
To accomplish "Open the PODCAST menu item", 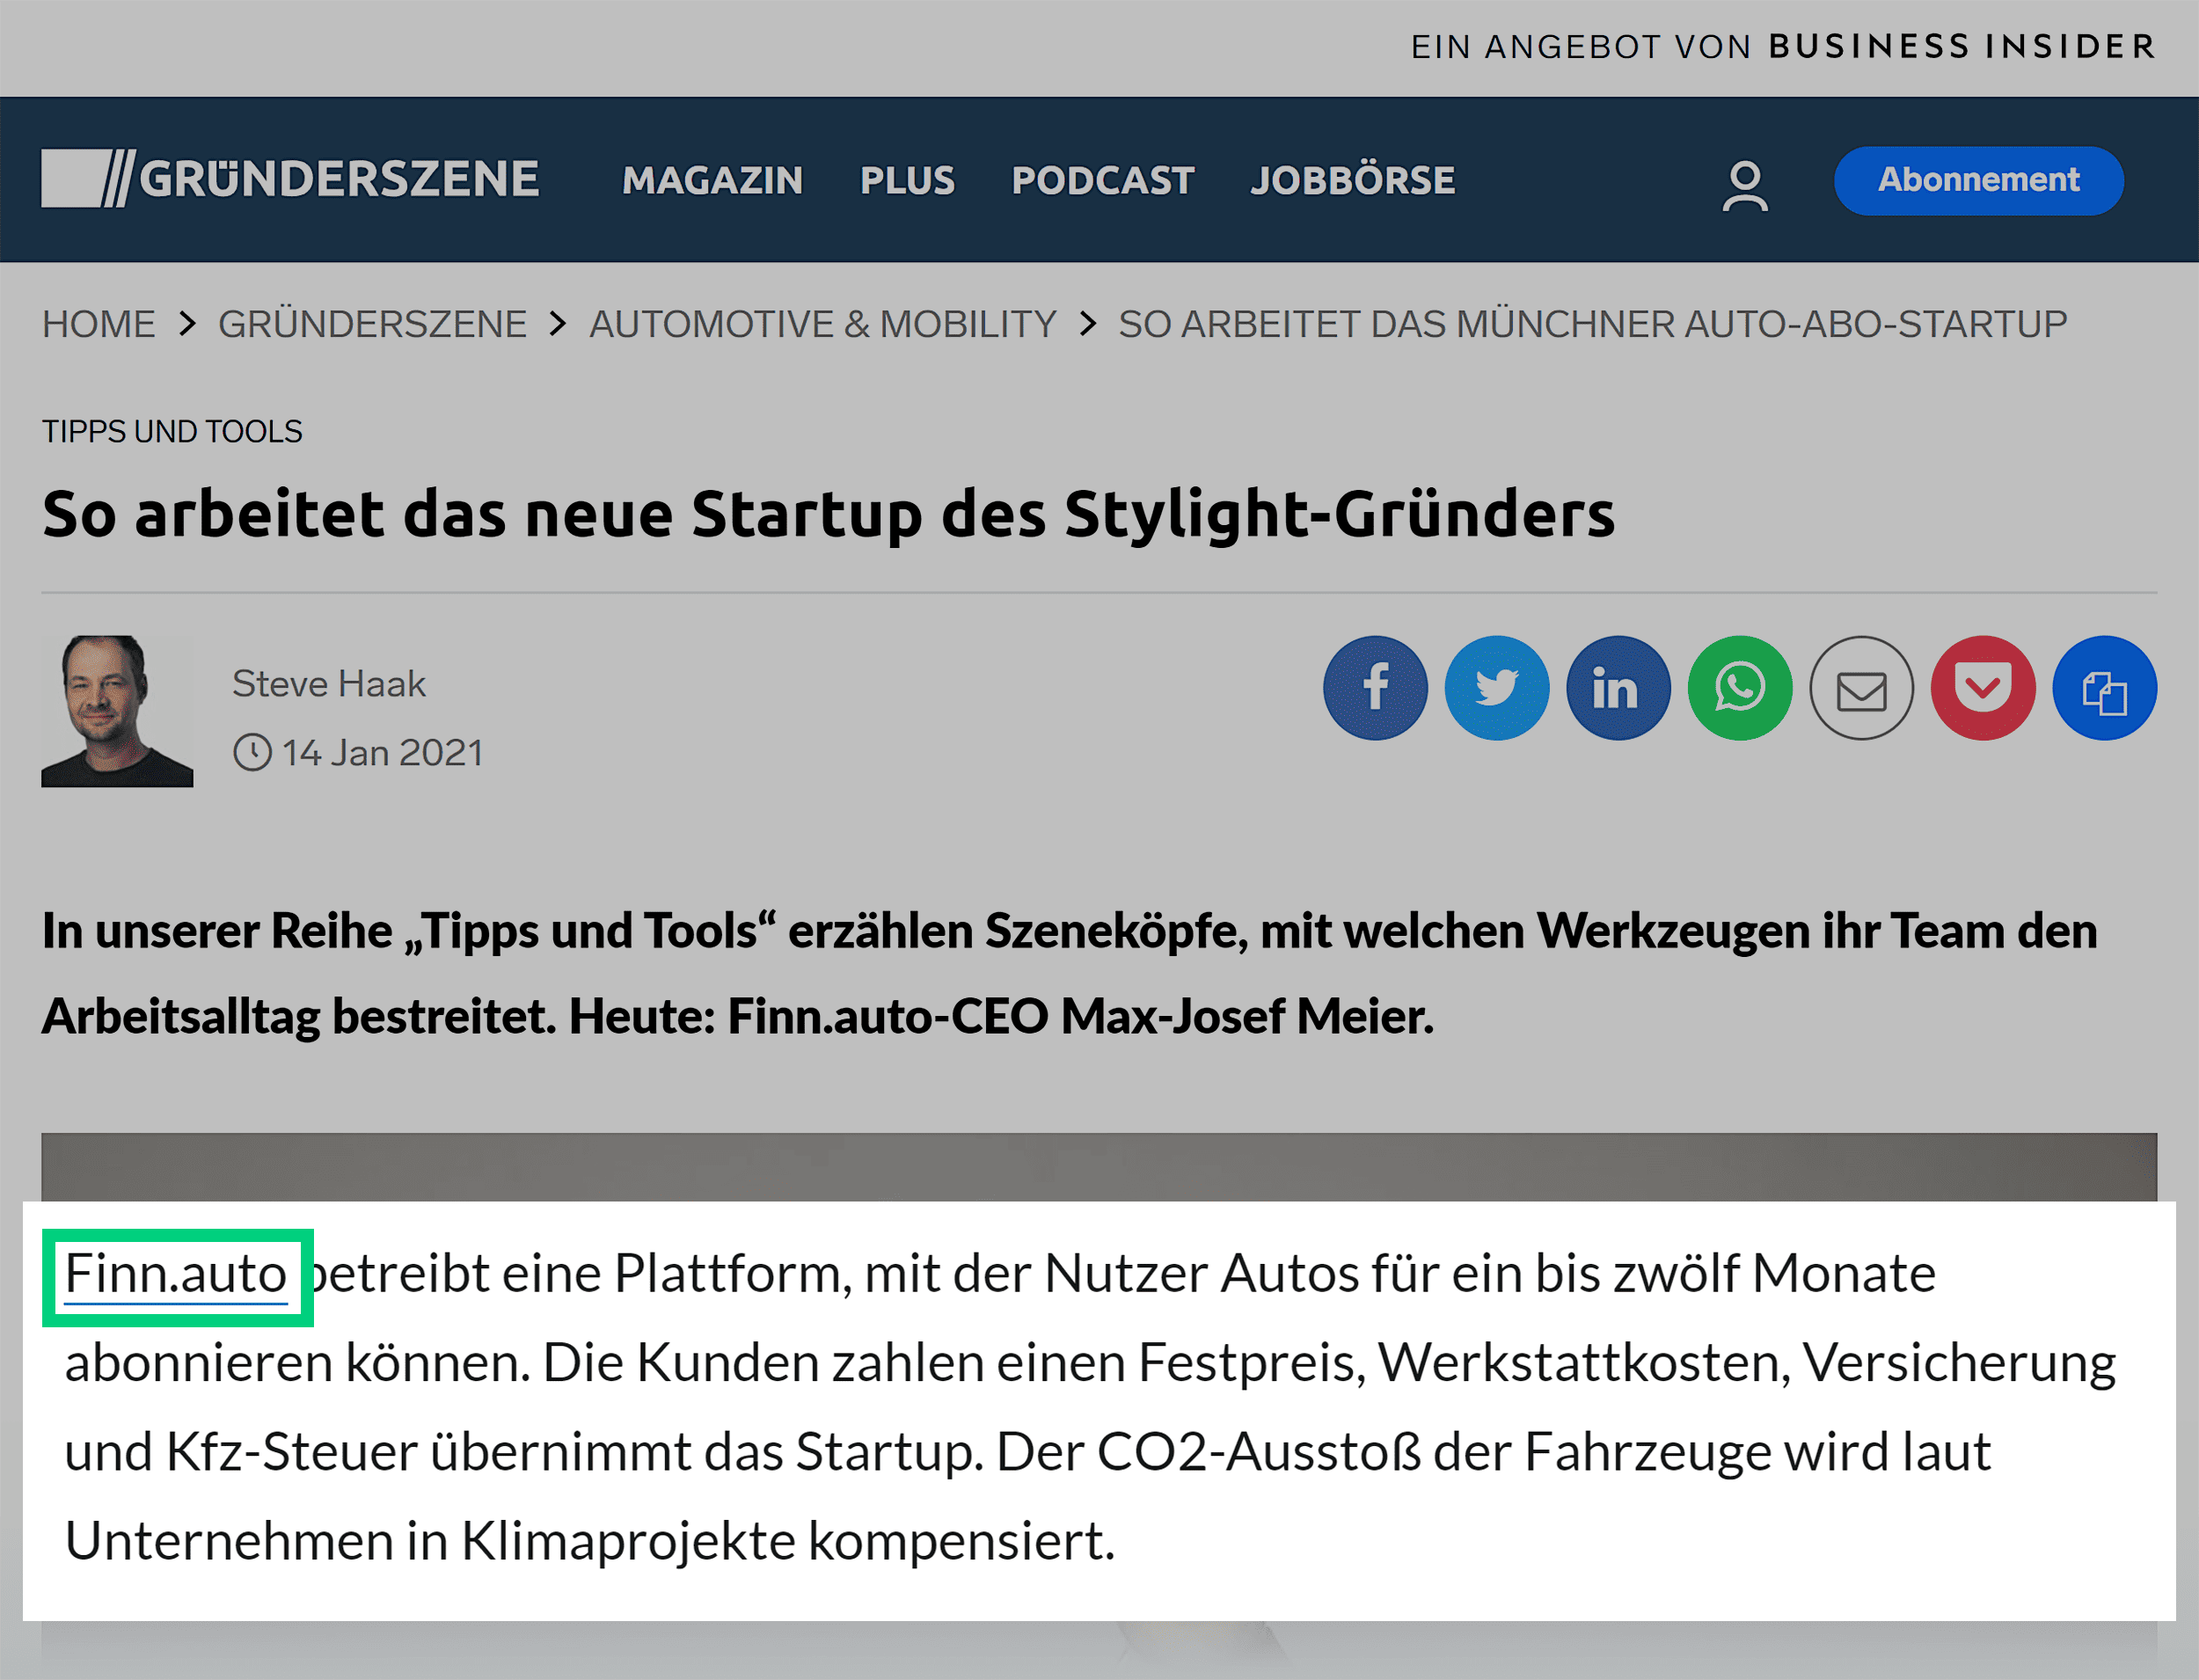I will (x=1103, y=180).
